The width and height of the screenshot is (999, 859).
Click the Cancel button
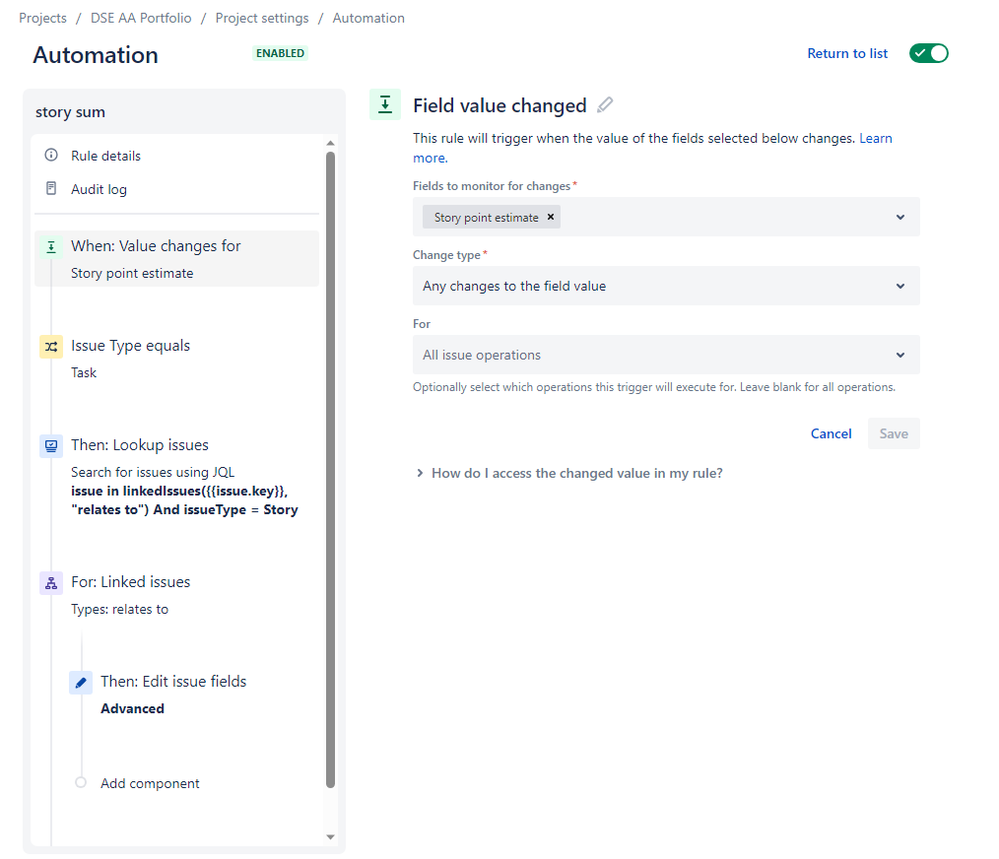(831, 433)
